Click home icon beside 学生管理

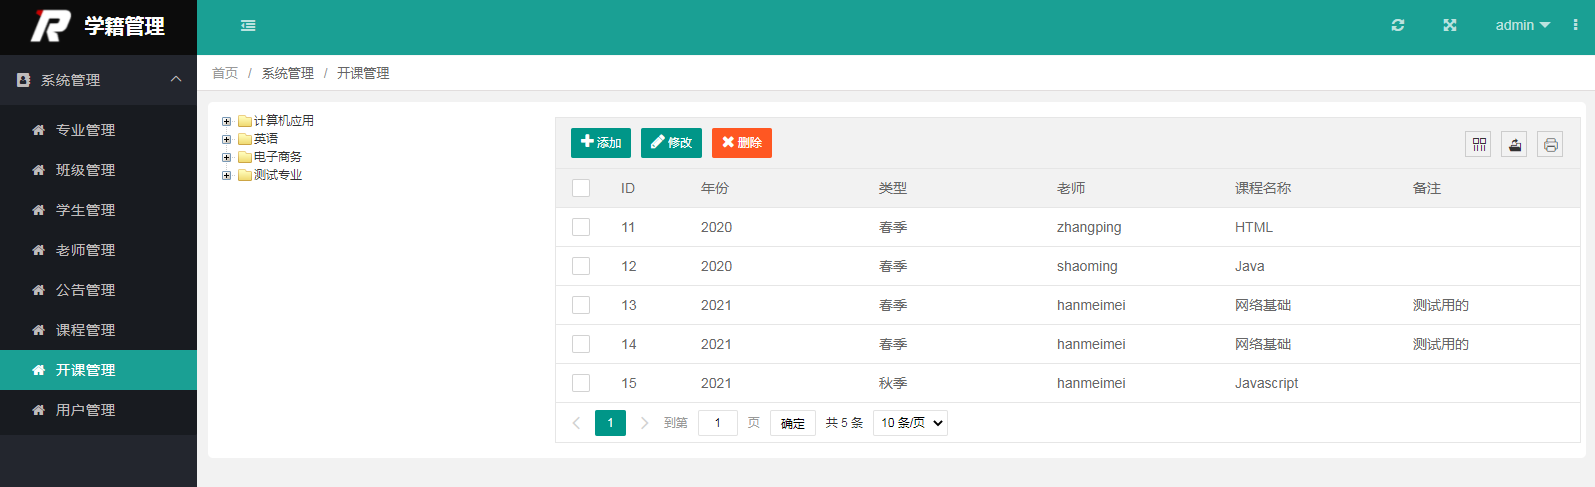pyautogui.click(x=38, y=210)
